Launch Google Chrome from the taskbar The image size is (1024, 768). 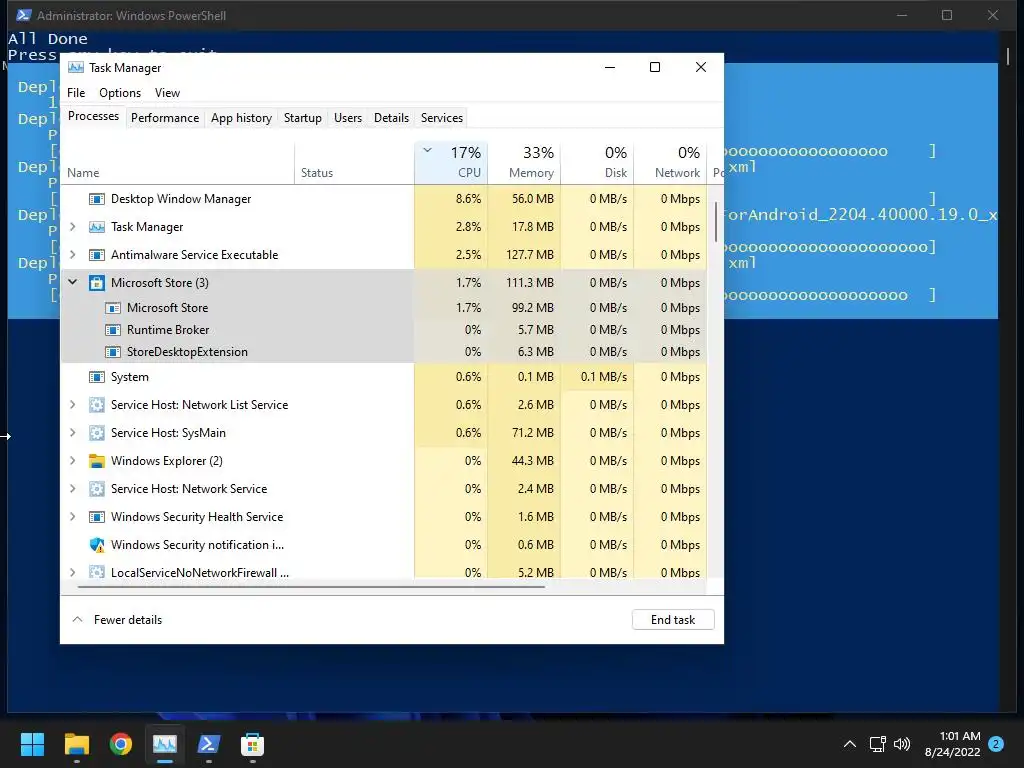[x=121, y=744]
